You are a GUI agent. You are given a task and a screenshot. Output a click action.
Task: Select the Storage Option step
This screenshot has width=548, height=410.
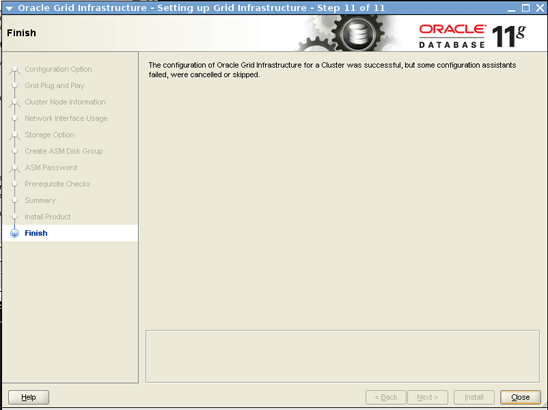[x=49, y=135]
